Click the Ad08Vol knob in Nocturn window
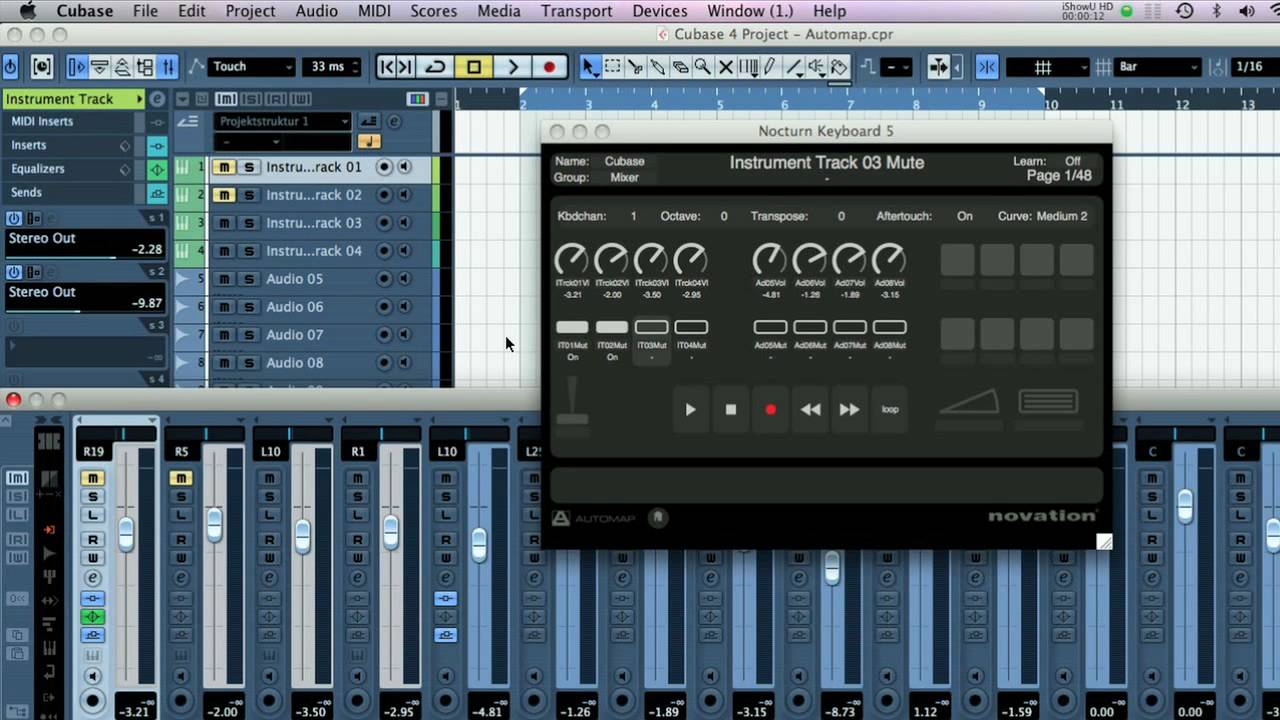 pos(889,260)
